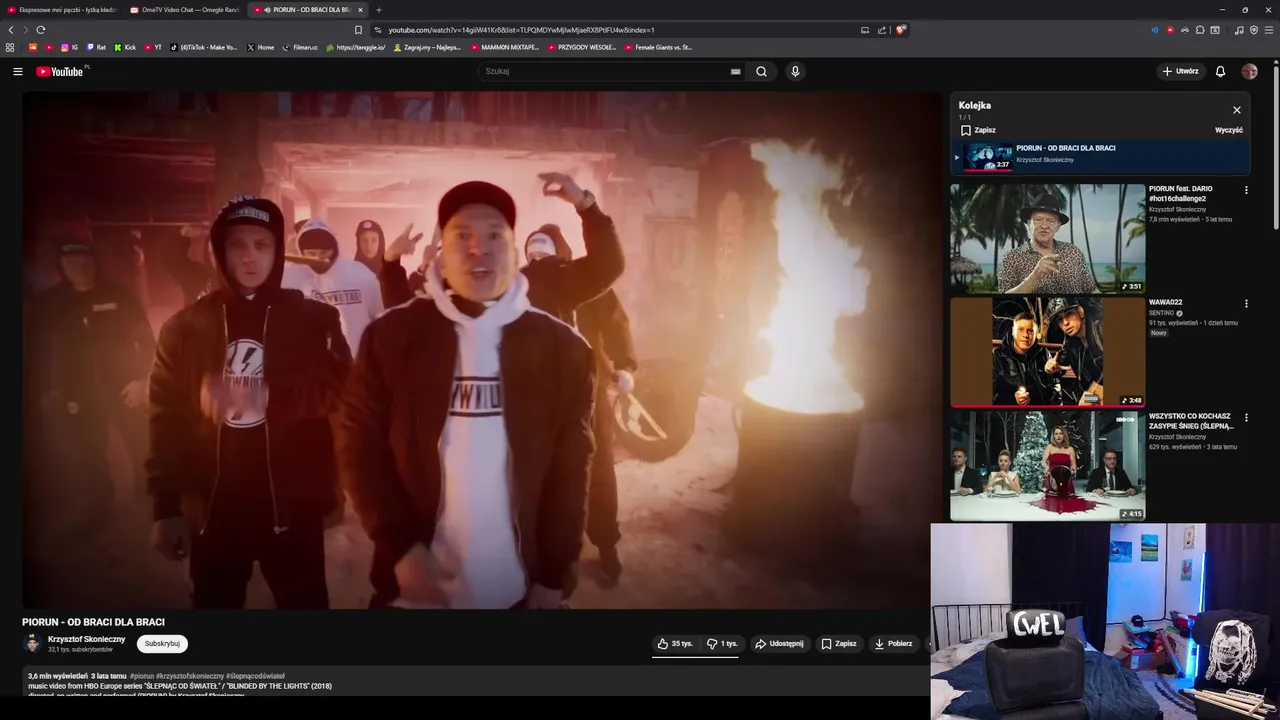This screenshot has height=720, width=1280.
Task: Click the share page icon in address bar
Action: (882, 30)
